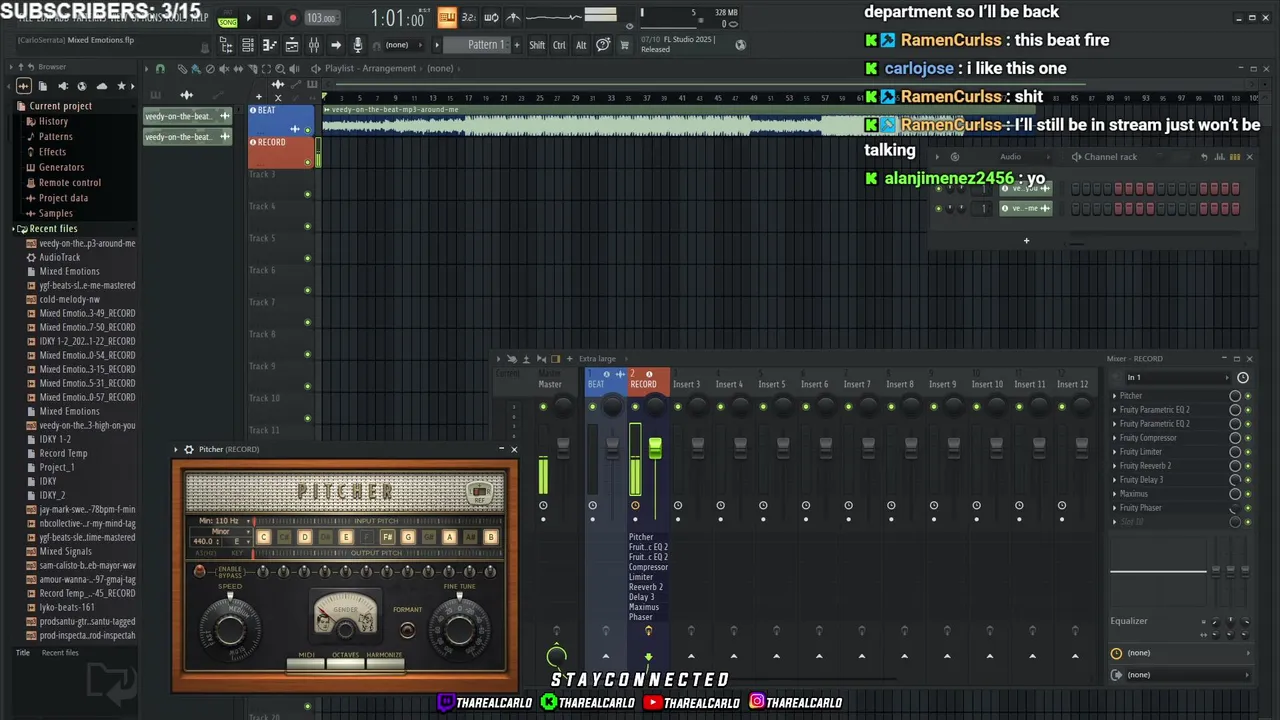Toggle the Fruity Delay 3 enable light

coord(1247,480)
